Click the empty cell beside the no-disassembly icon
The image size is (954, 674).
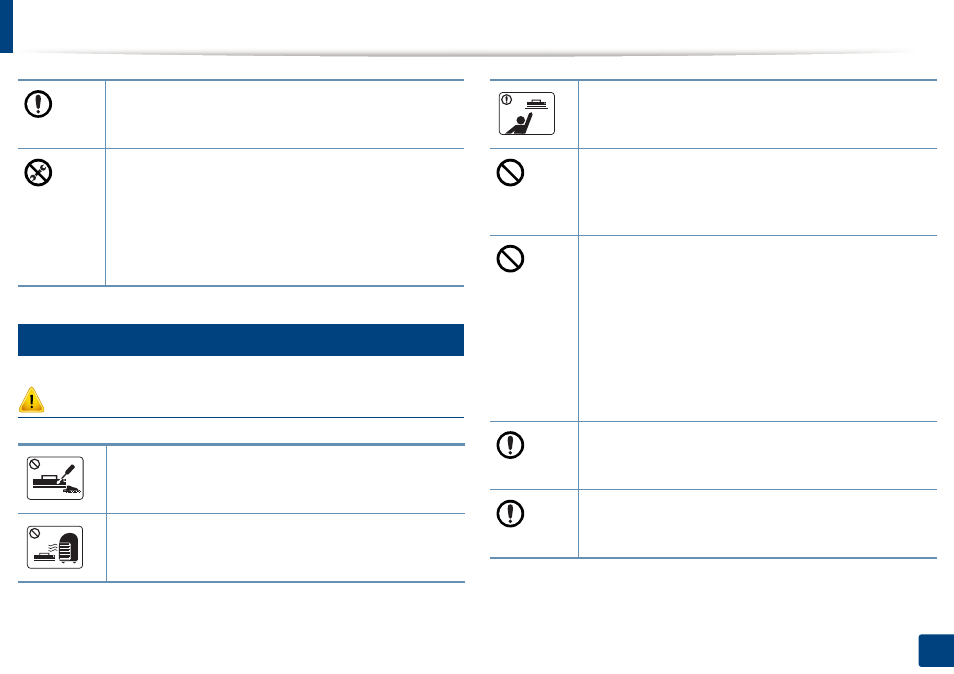point(285,217)
